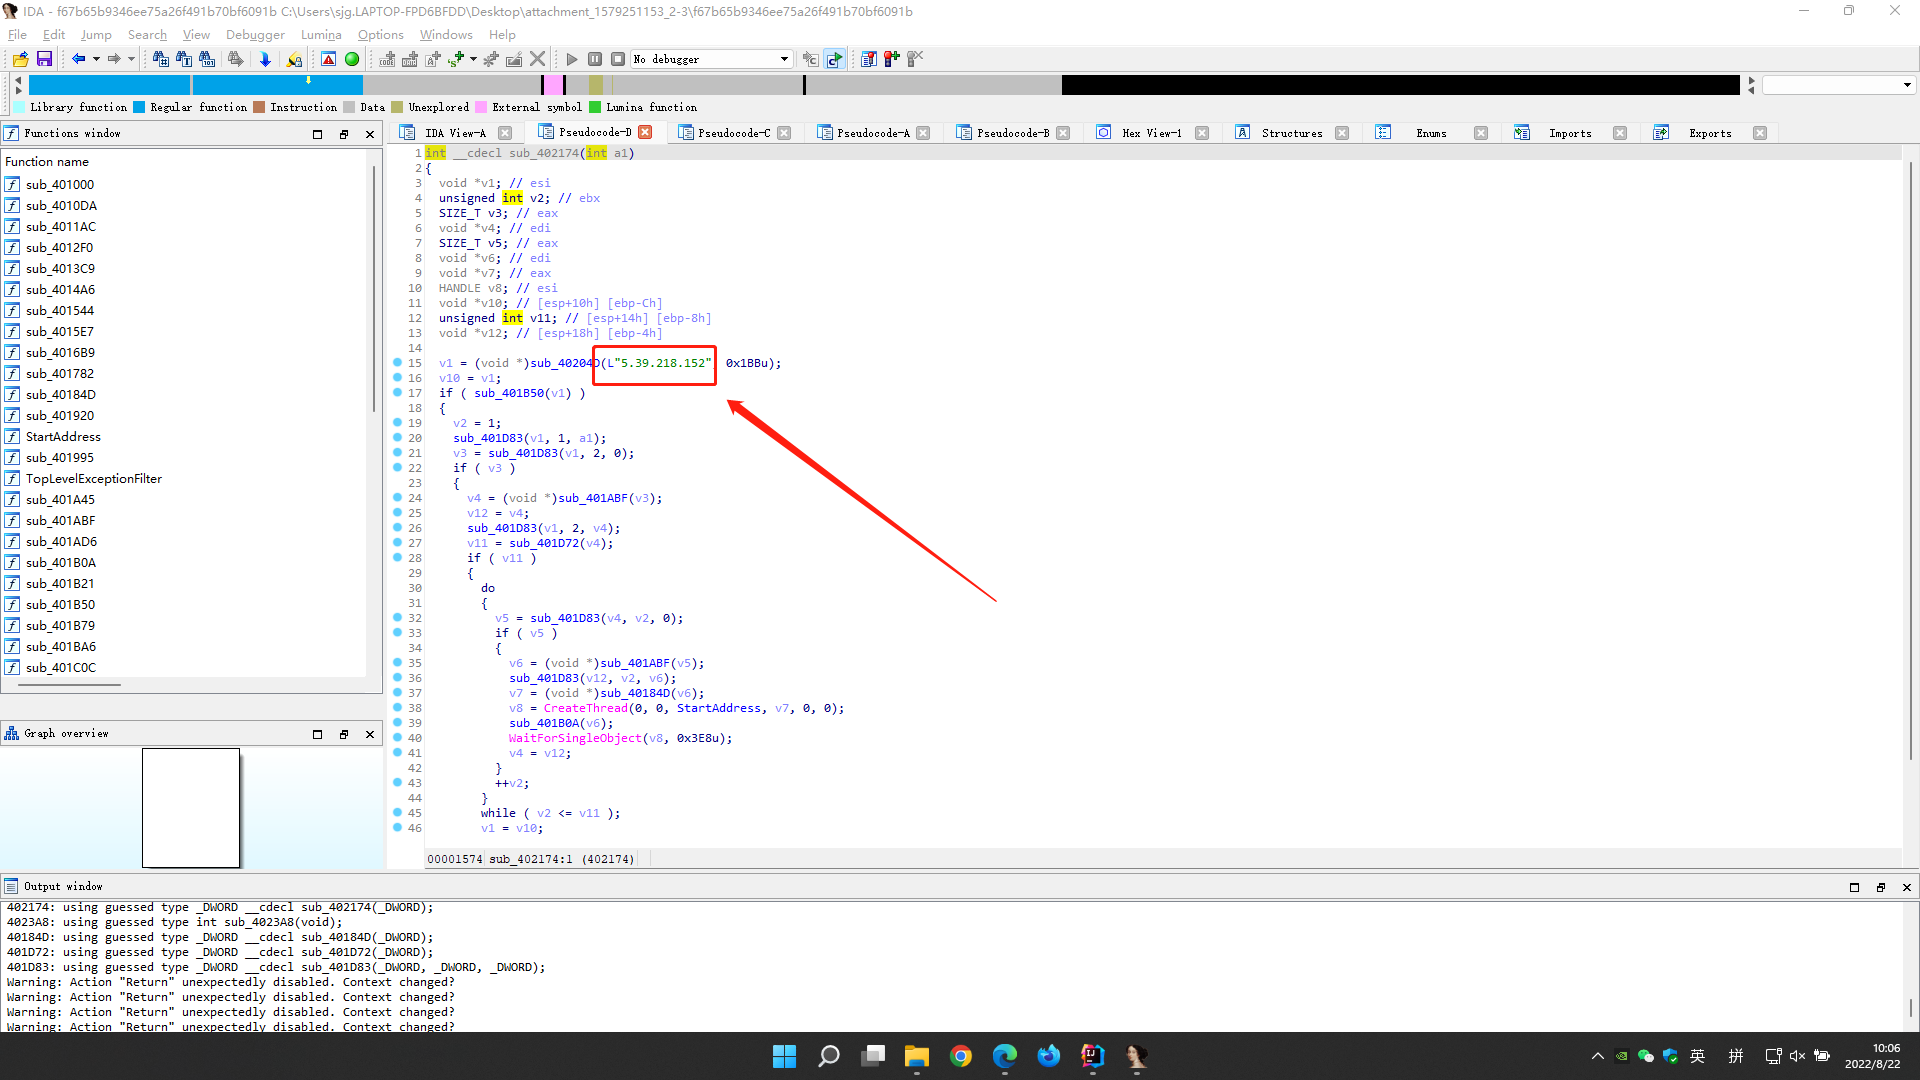
Task: Switch to the Imports tab
Action: [x=1569, y=133]
